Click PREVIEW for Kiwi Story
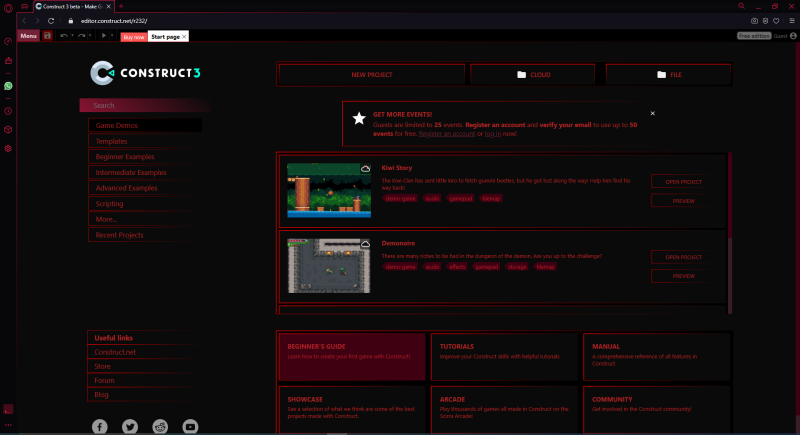 [x=683, y=201]
